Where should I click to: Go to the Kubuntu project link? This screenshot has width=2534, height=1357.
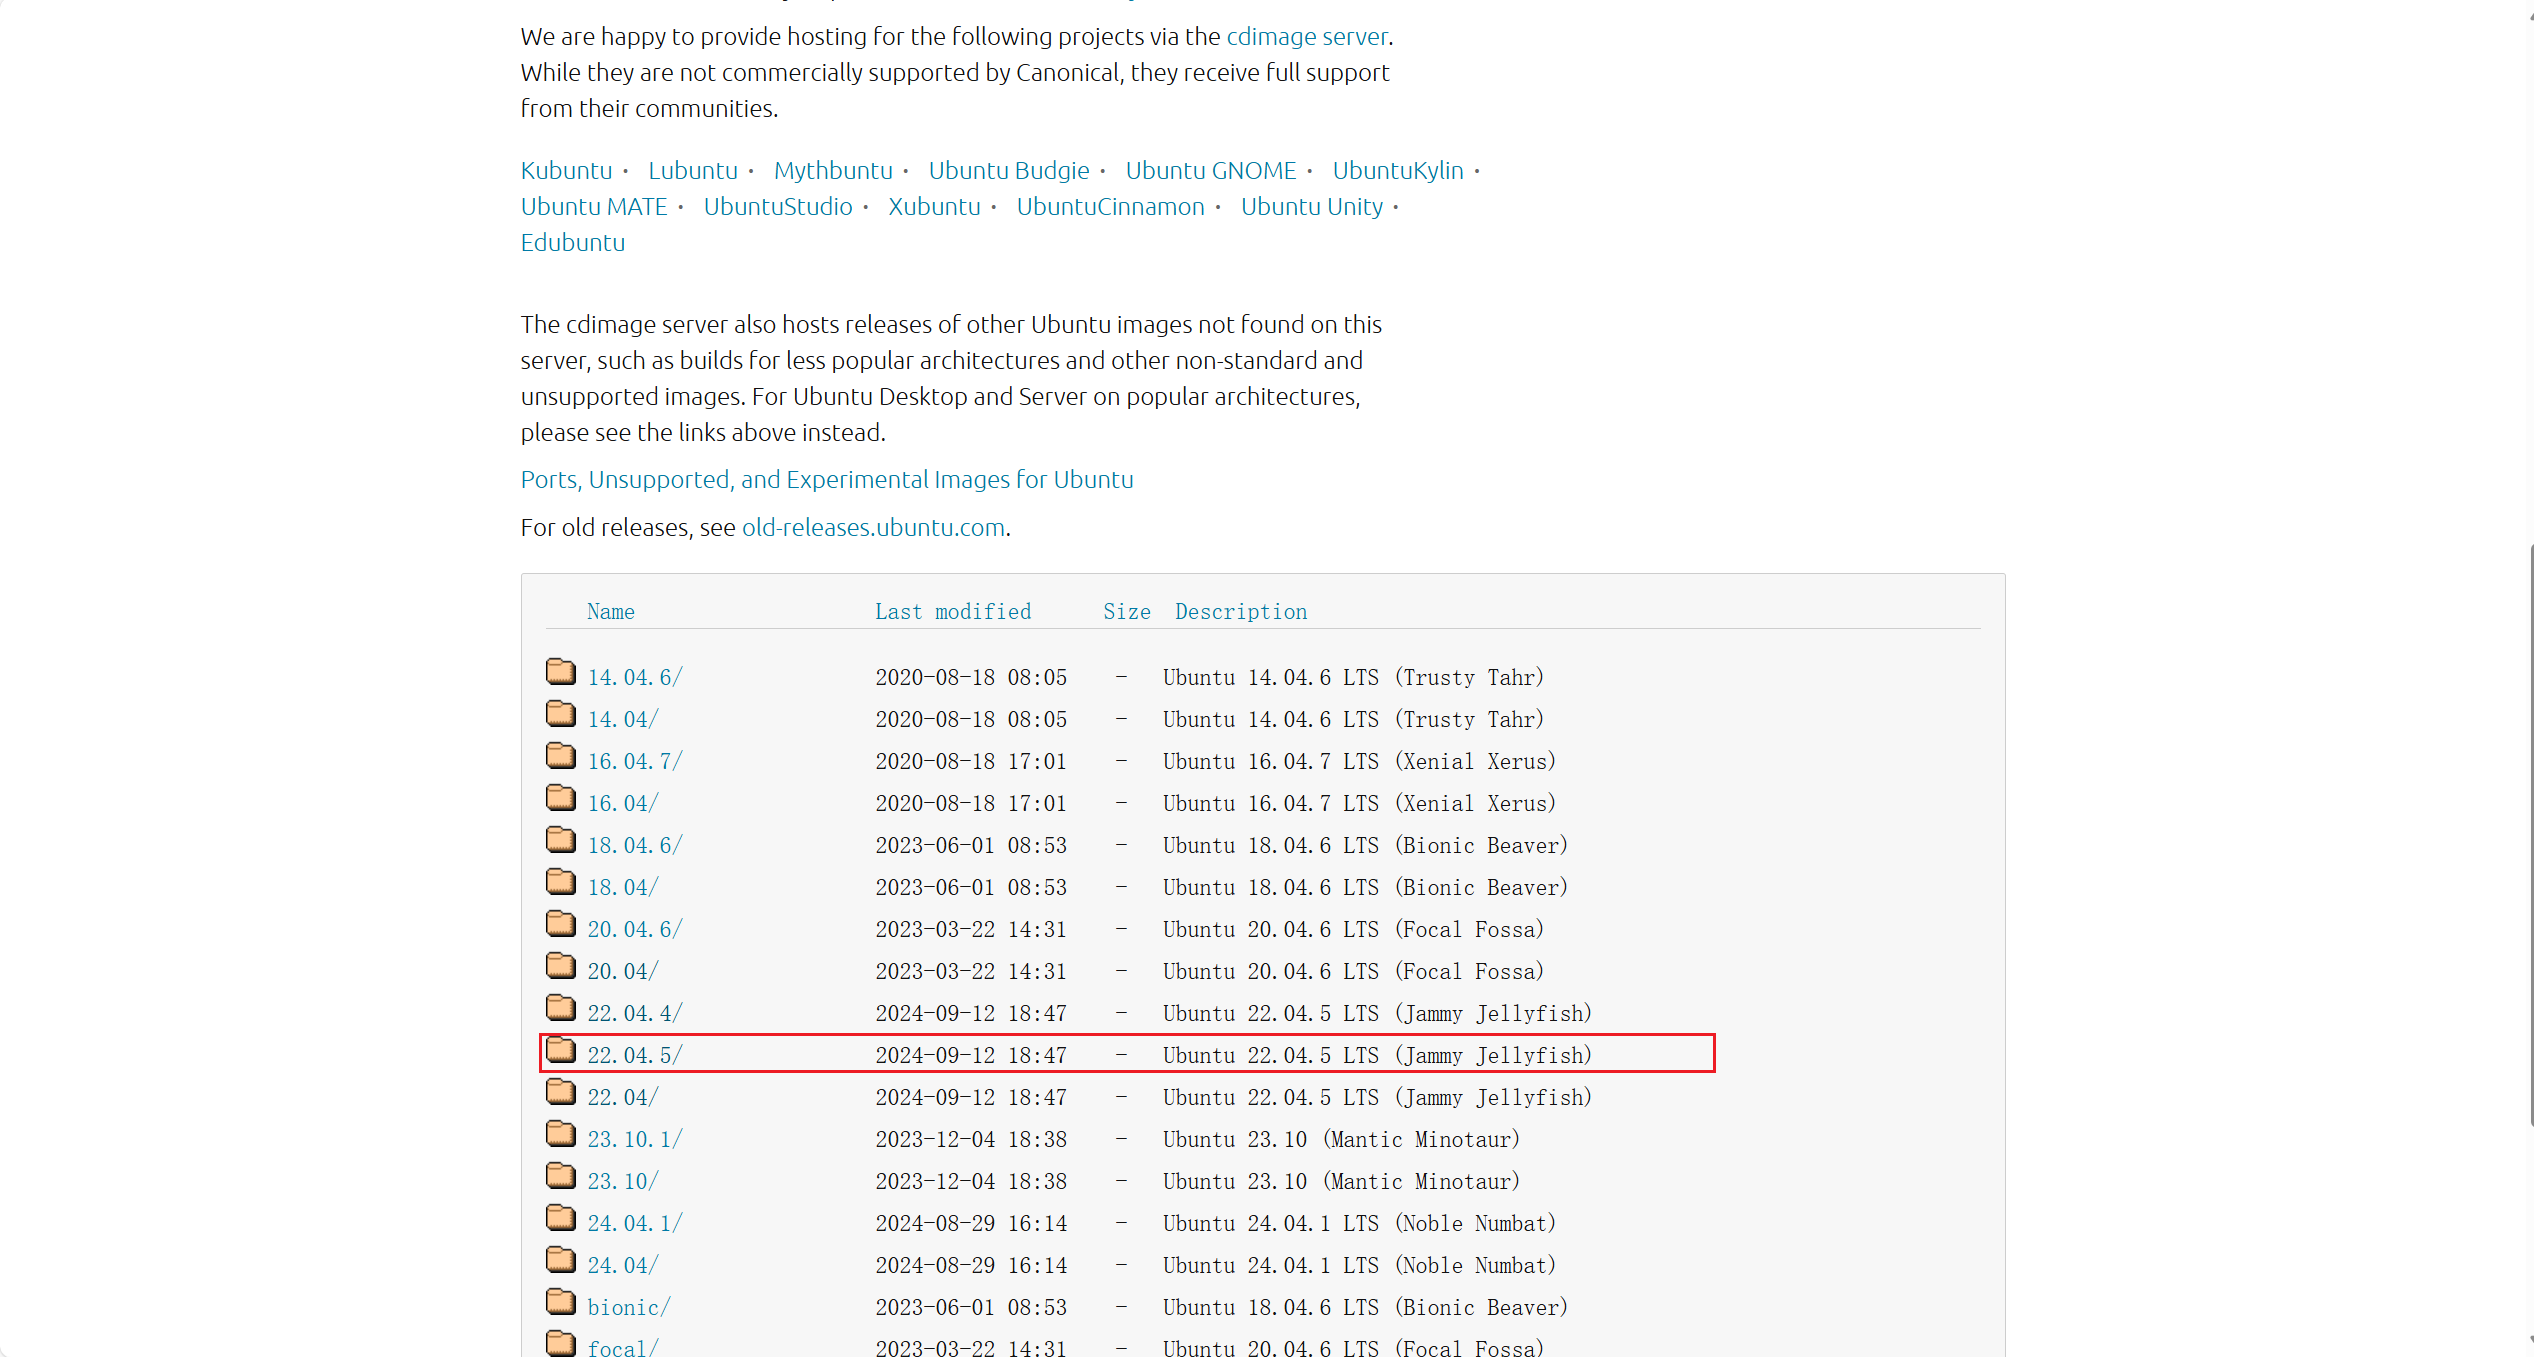coord(566,171)
